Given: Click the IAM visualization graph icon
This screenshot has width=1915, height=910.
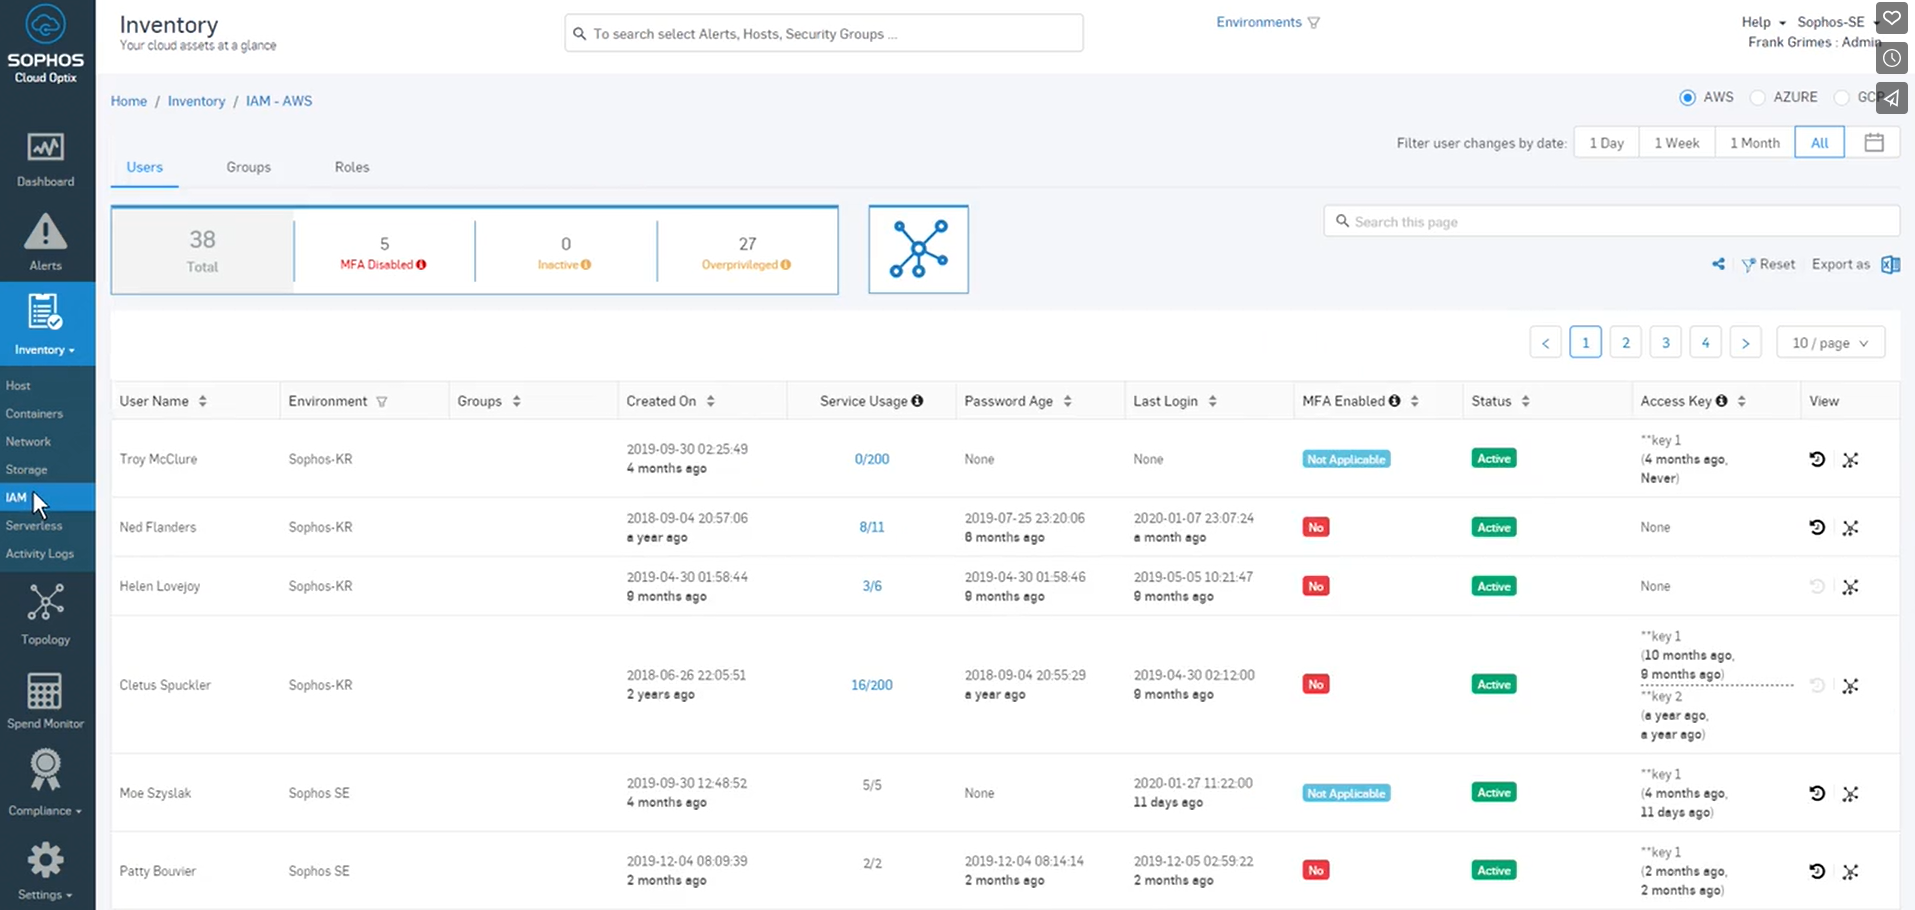Looking at the screenshot, I should (x=918, y=249).
